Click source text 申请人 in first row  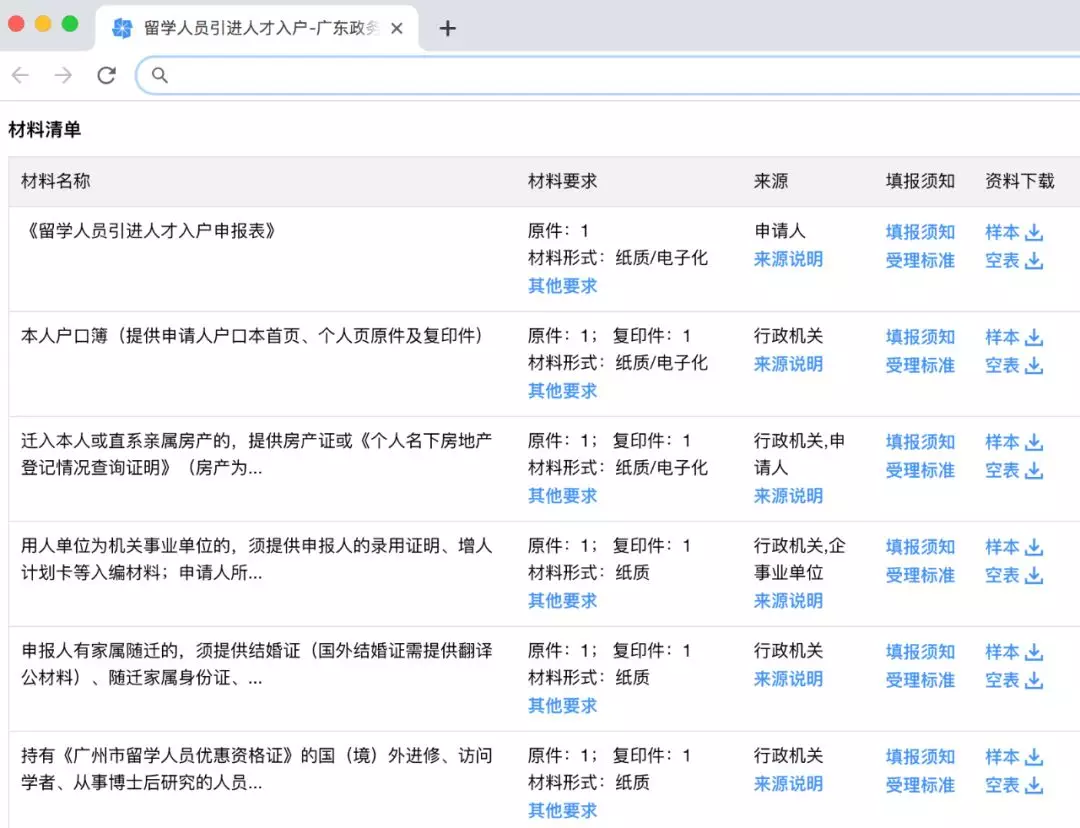pyautogui.click(x=780, y=231)
